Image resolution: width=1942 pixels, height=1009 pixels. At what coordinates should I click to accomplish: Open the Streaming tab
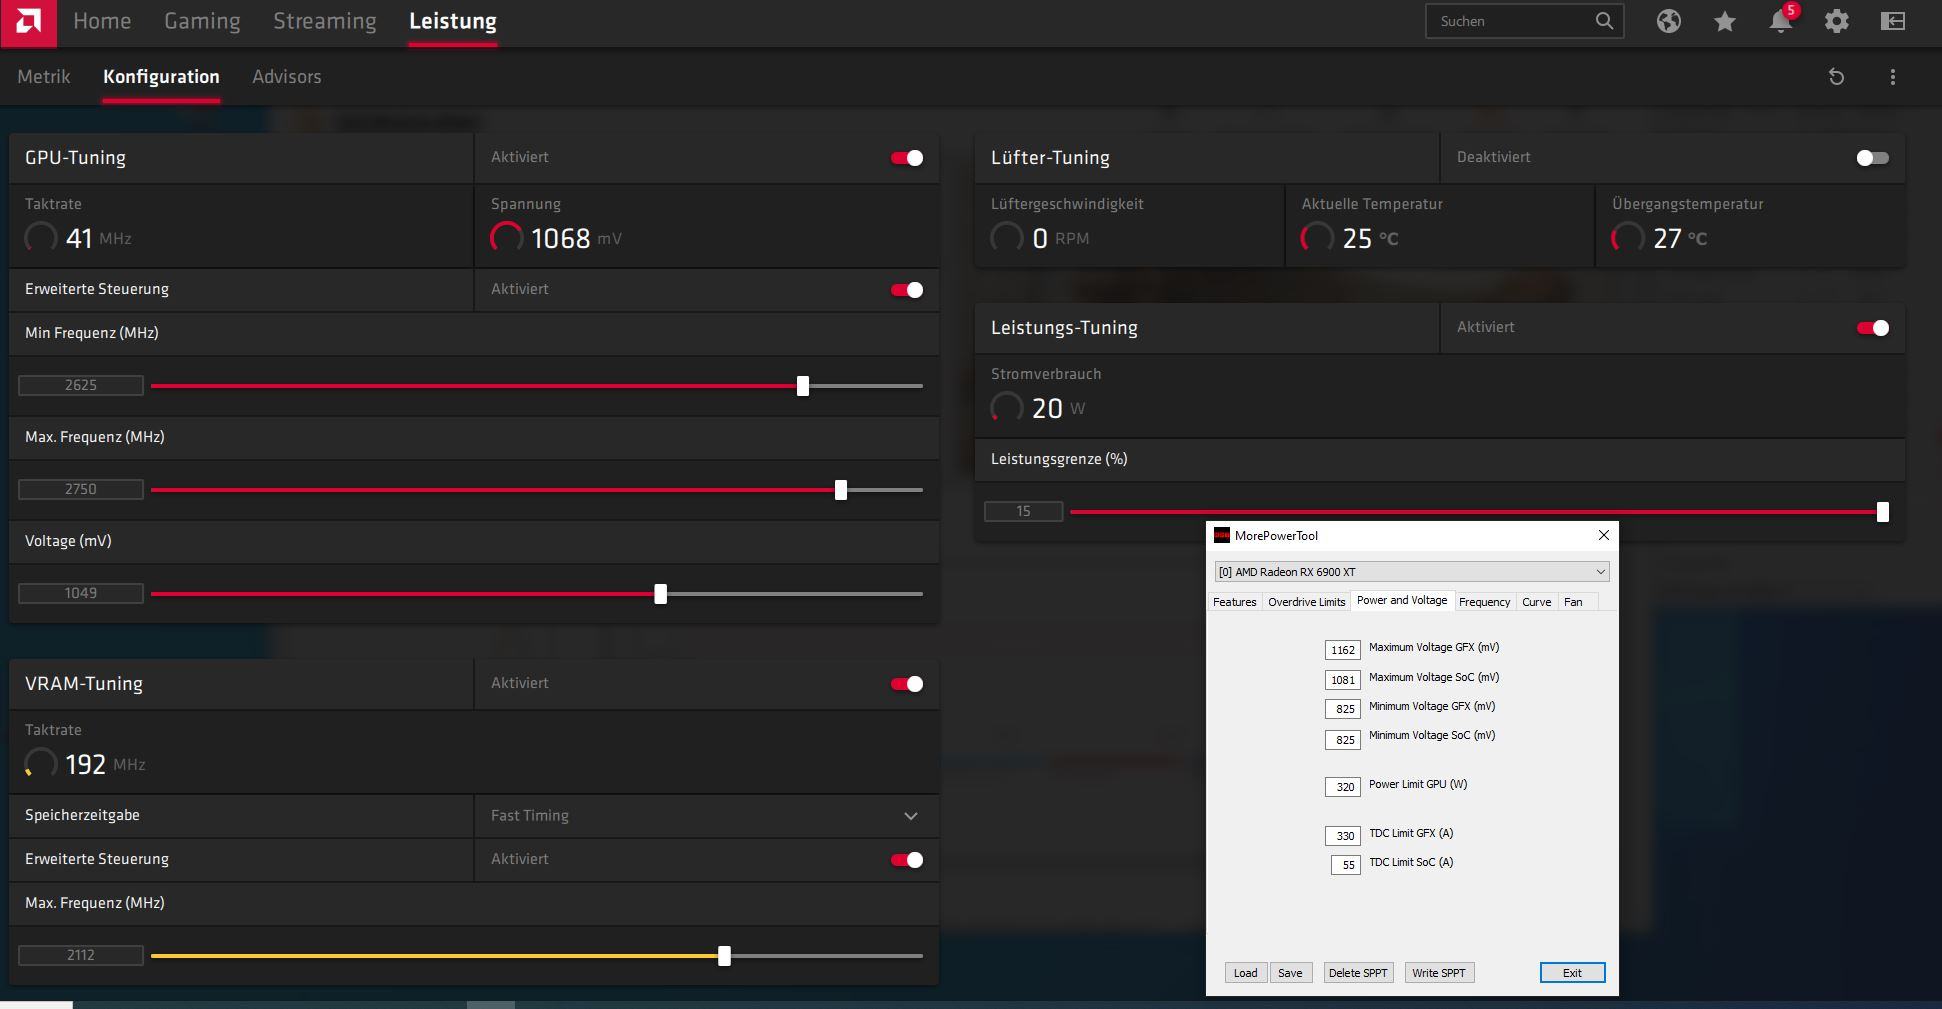pyautogui.click(x=325, y=21)
